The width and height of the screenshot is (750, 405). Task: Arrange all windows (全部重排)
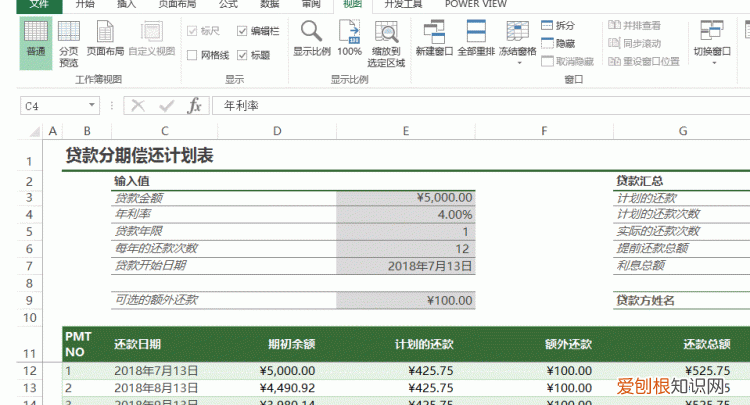[476, 39]
